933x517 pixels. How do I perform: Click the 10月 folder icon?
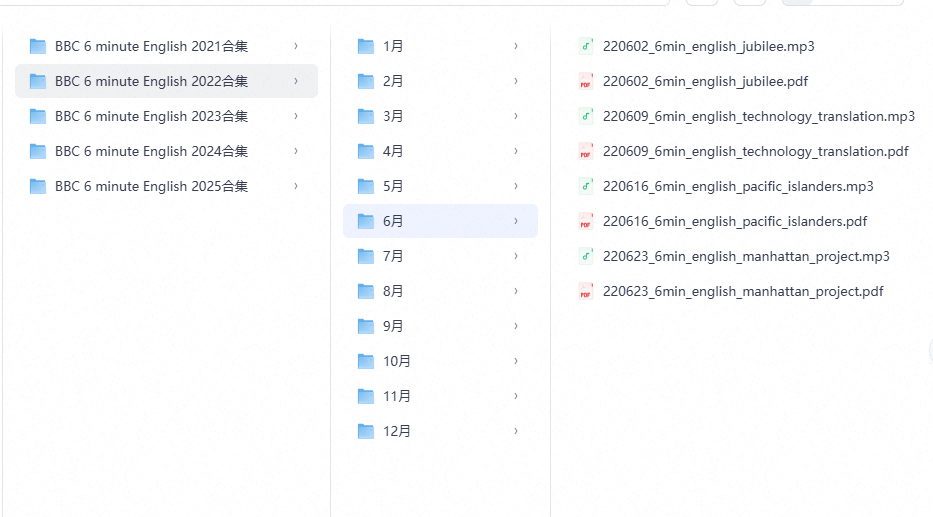pyautogui.click(x=365, y=362)
